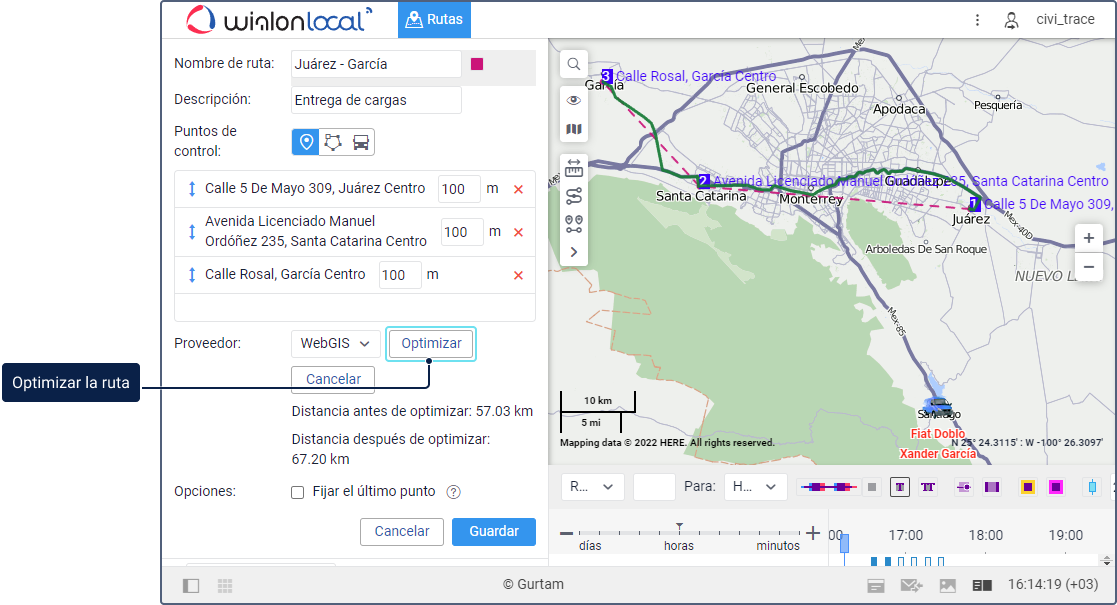Decrease timeline scale with minus
The image size is (1117, 605).
(x=566, y=533)
